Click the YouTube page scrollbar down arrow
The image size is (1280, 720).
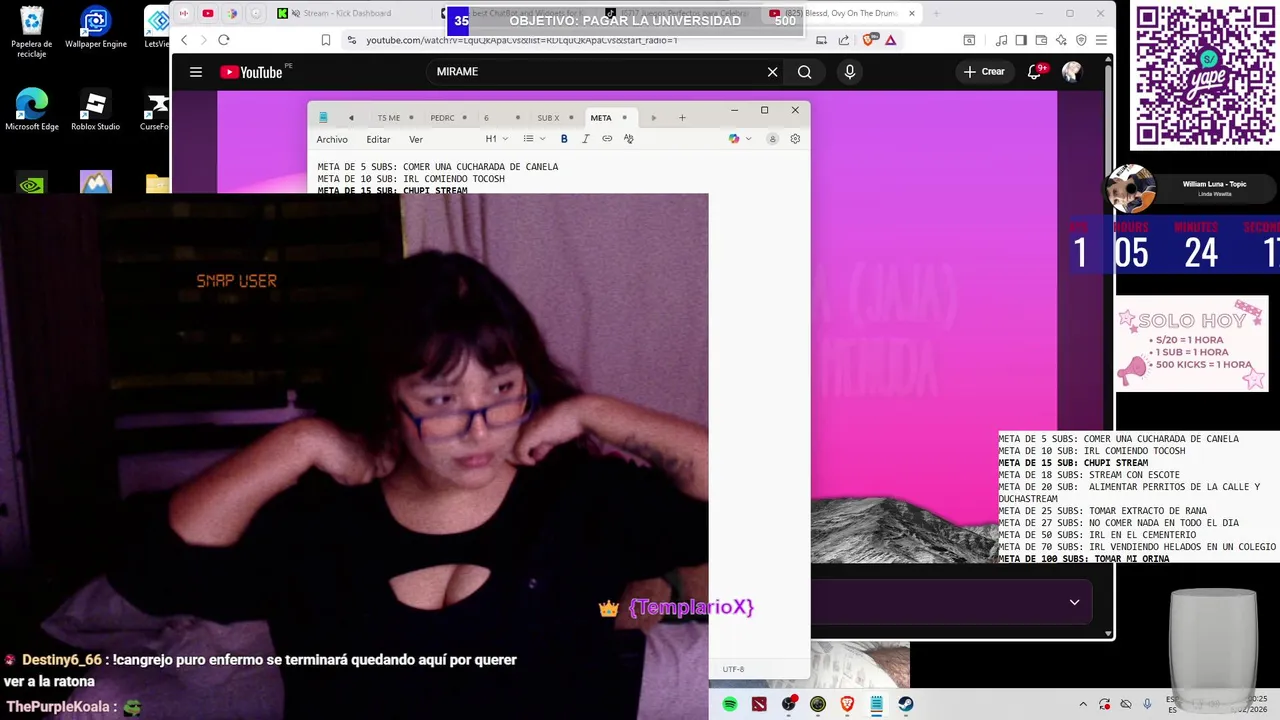(x=1108, y=633)
